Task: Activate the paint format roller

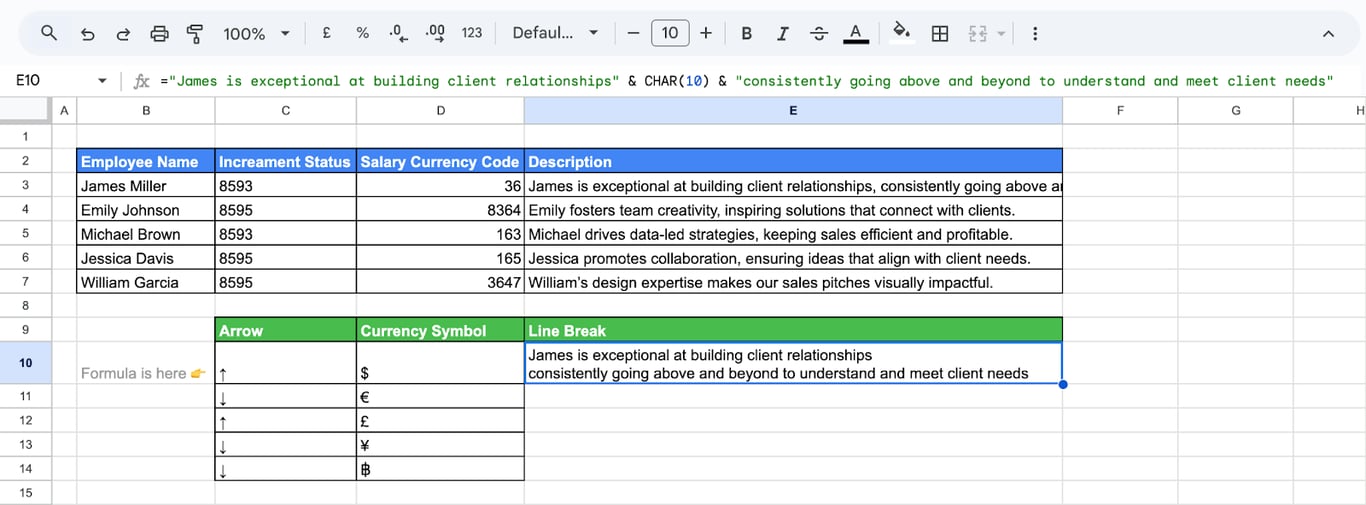Action: [x=195, y=33]
